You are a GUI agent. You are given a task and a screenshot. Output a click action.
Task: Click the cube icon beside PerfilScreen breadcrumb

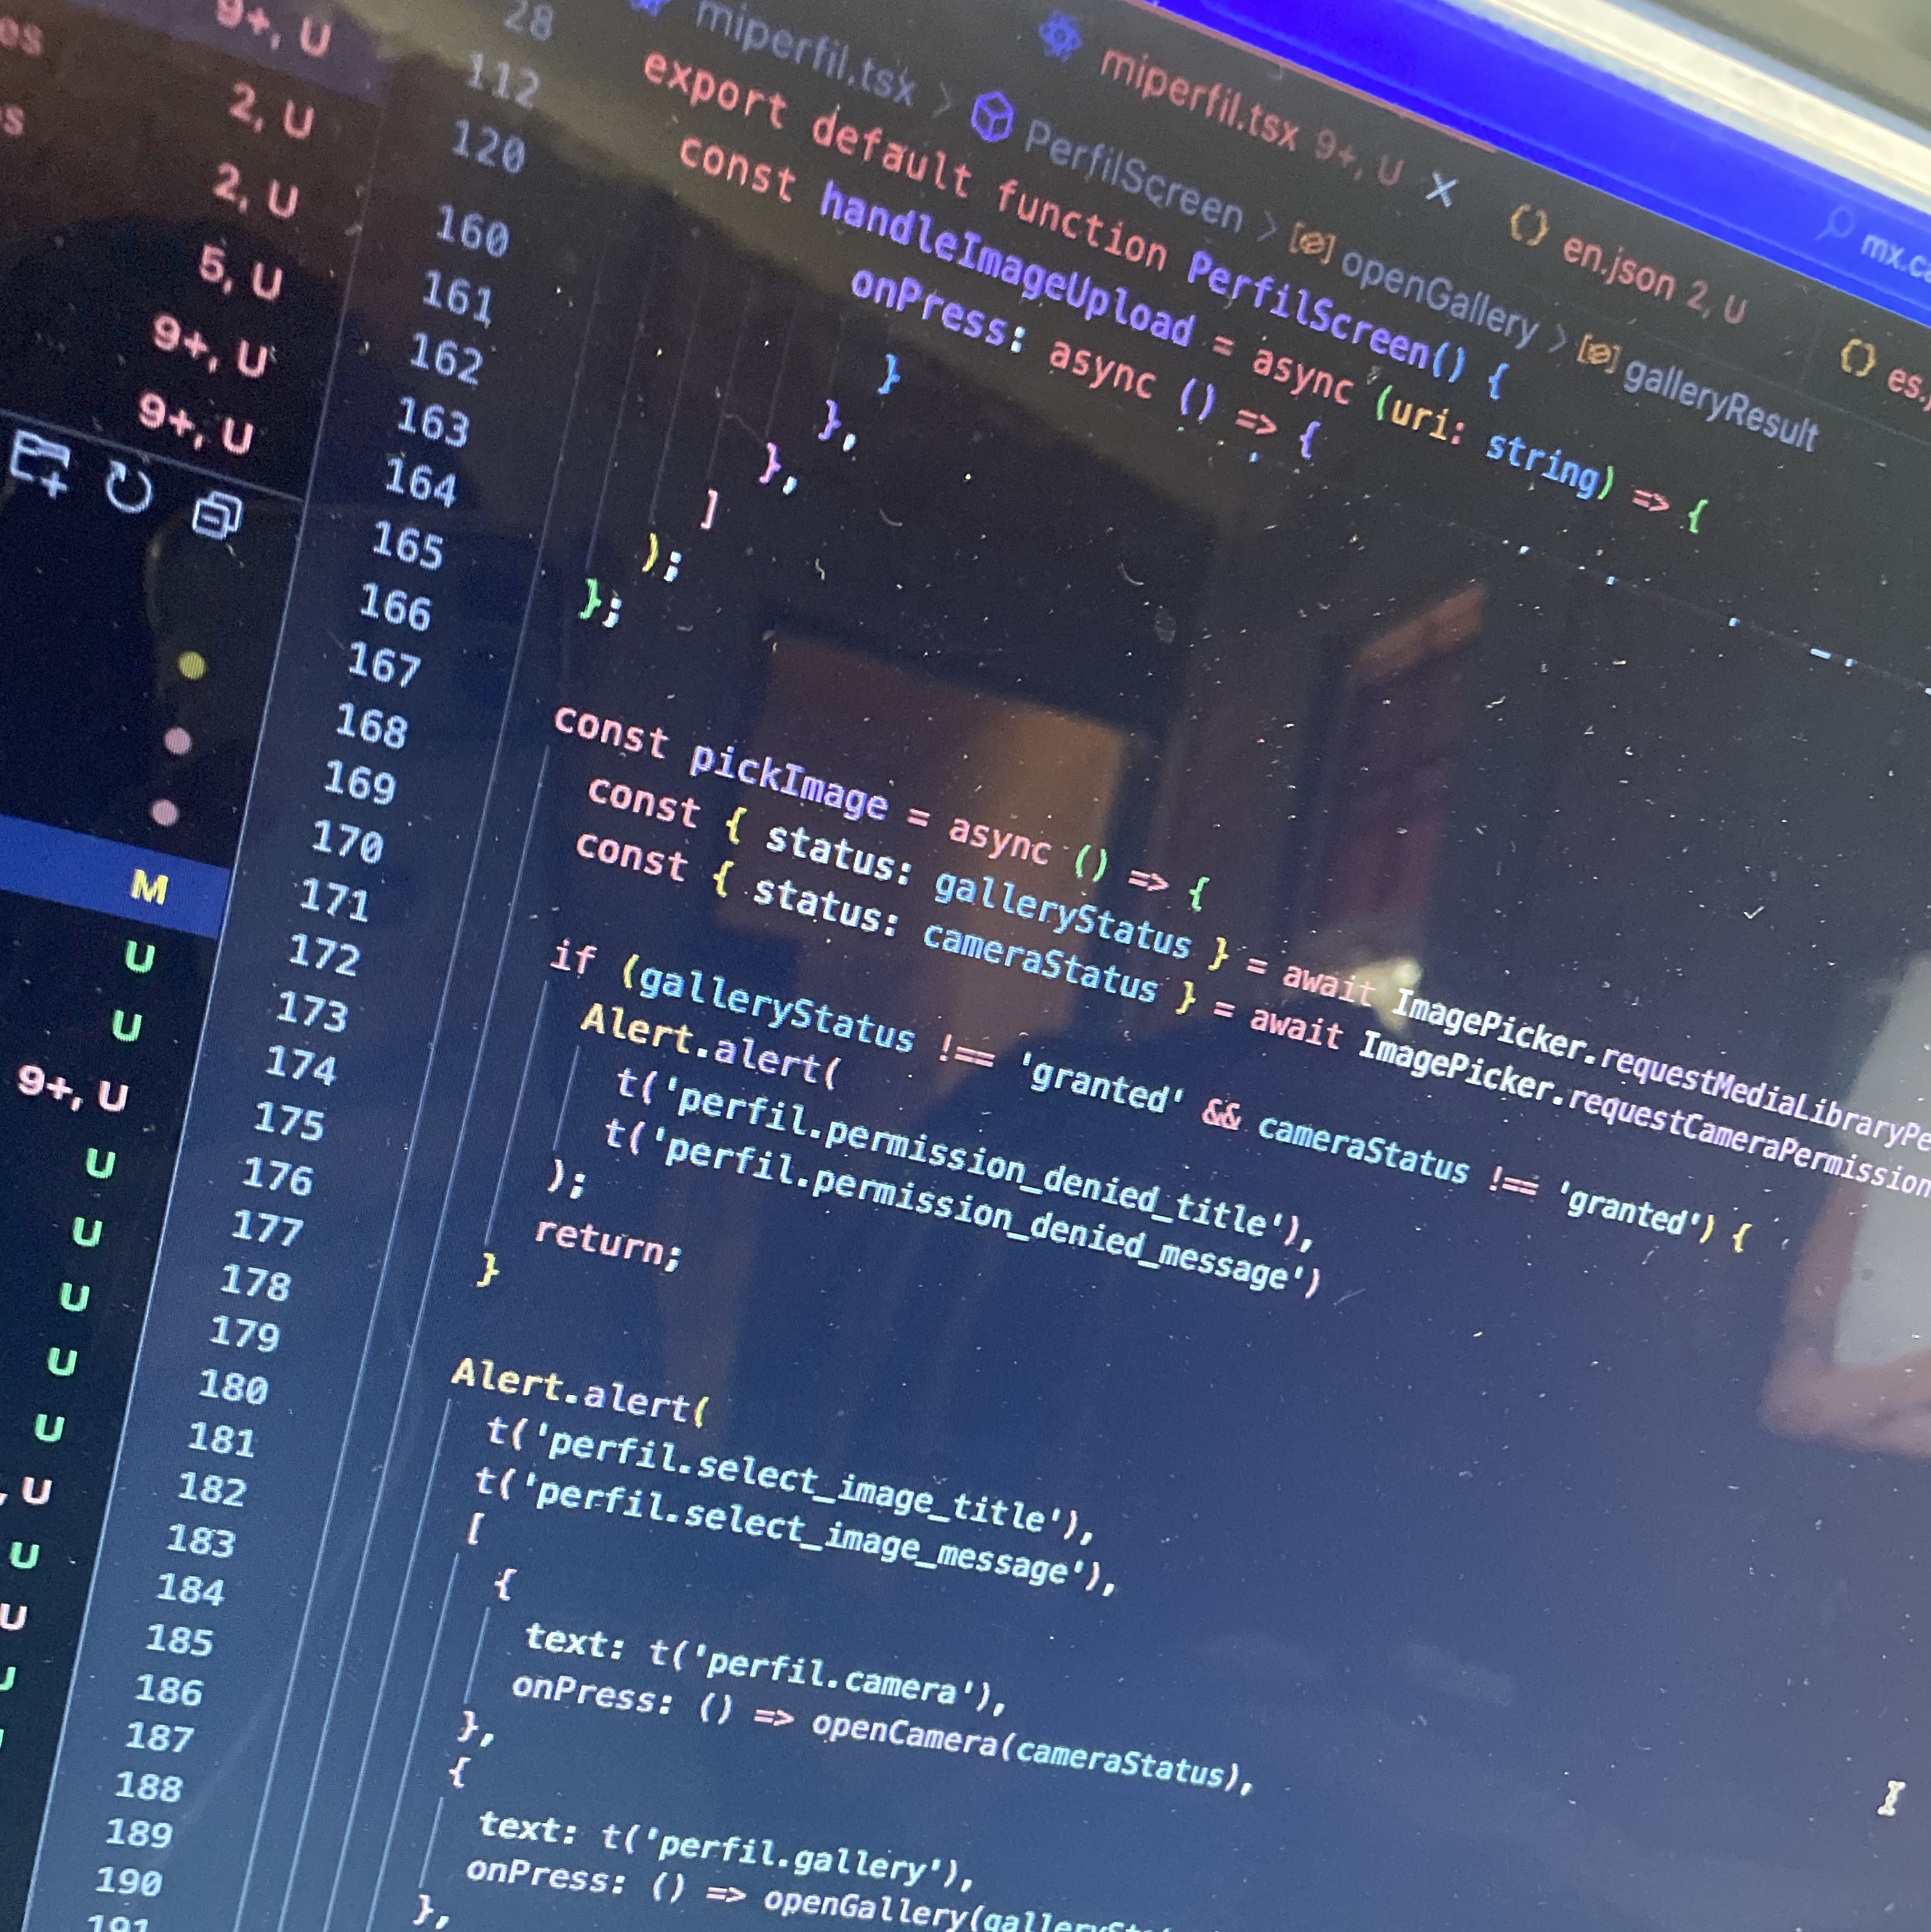[x=993, y=118]
